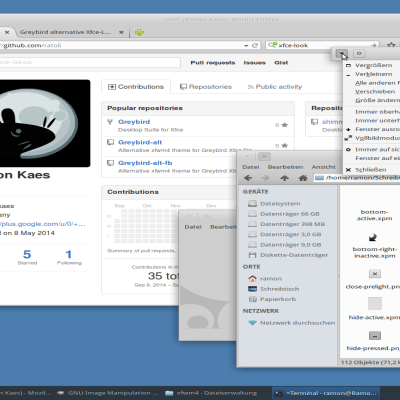Viewport: 400px width, 400px height.
Task: Open Datei menu in the rear grey window
Action: 193,227
